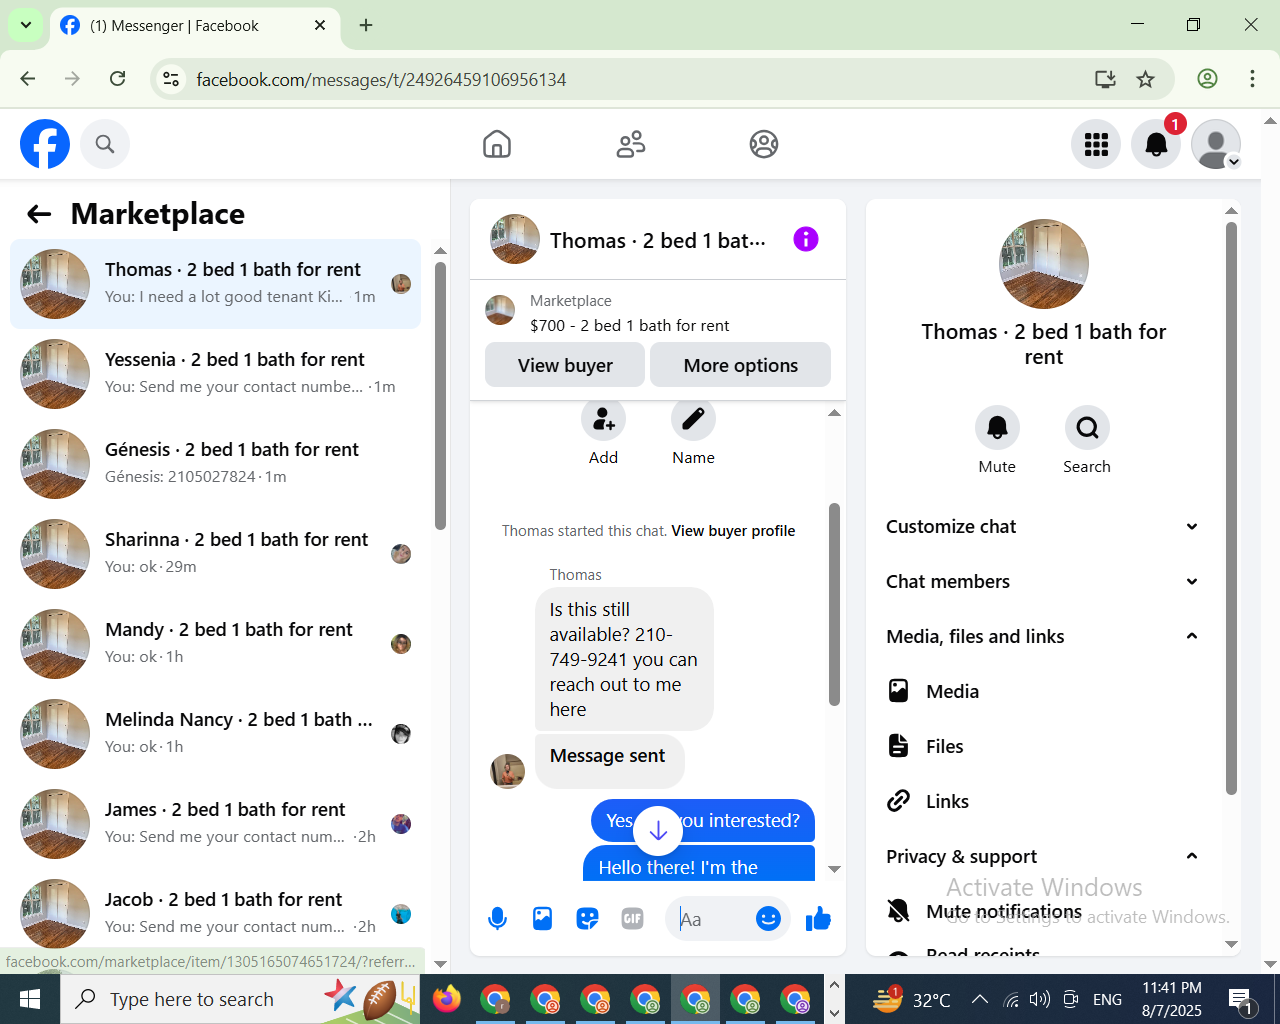Show hidden system tray icons
This screenshot has width=1280, height=1024.
980,999
